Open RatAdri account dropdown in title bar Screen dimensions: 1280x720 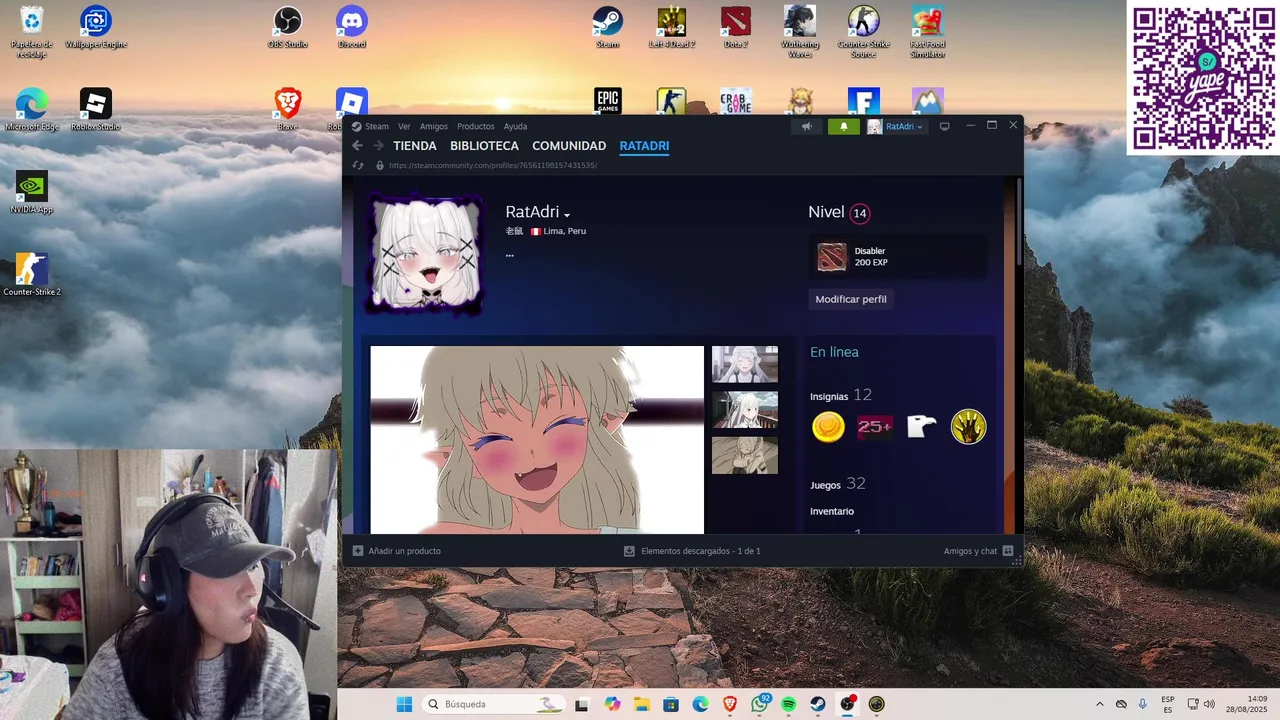(x=896, y=126)
